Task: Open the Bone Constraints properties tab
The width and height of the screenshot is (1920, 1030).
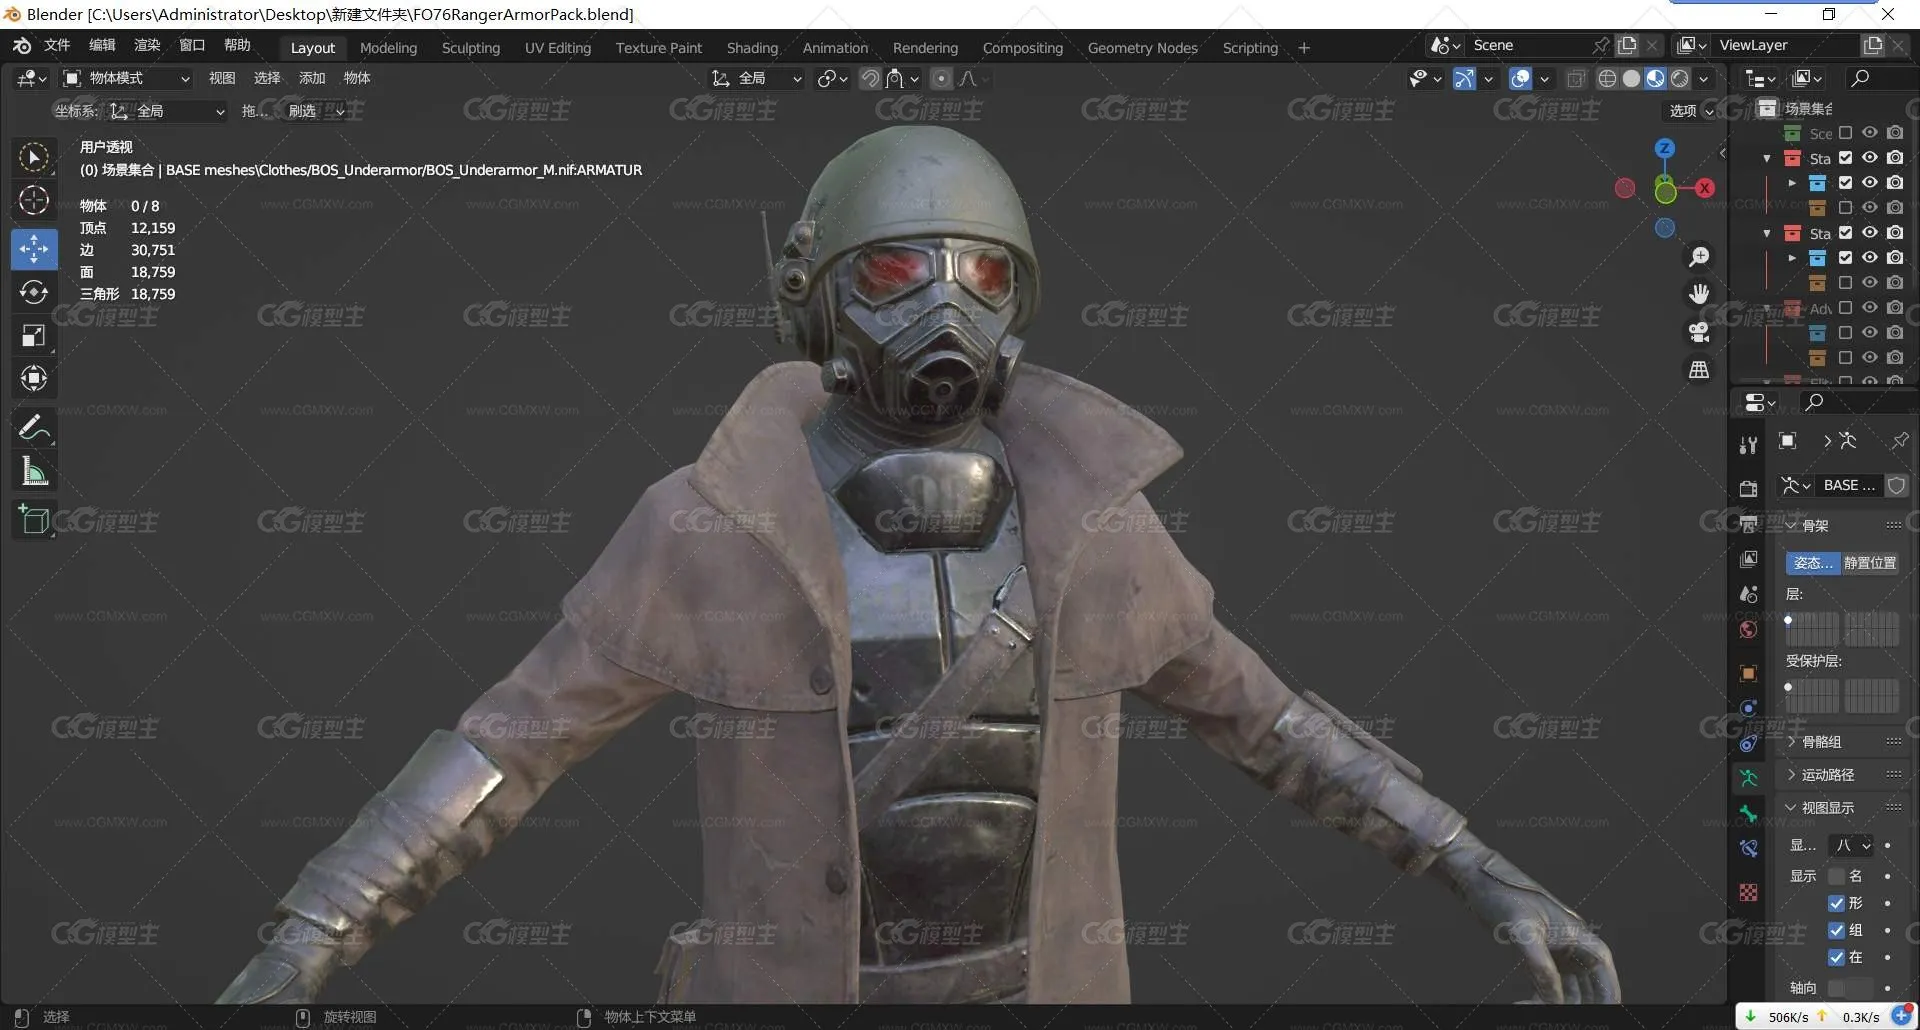Action: [1748, 849]
